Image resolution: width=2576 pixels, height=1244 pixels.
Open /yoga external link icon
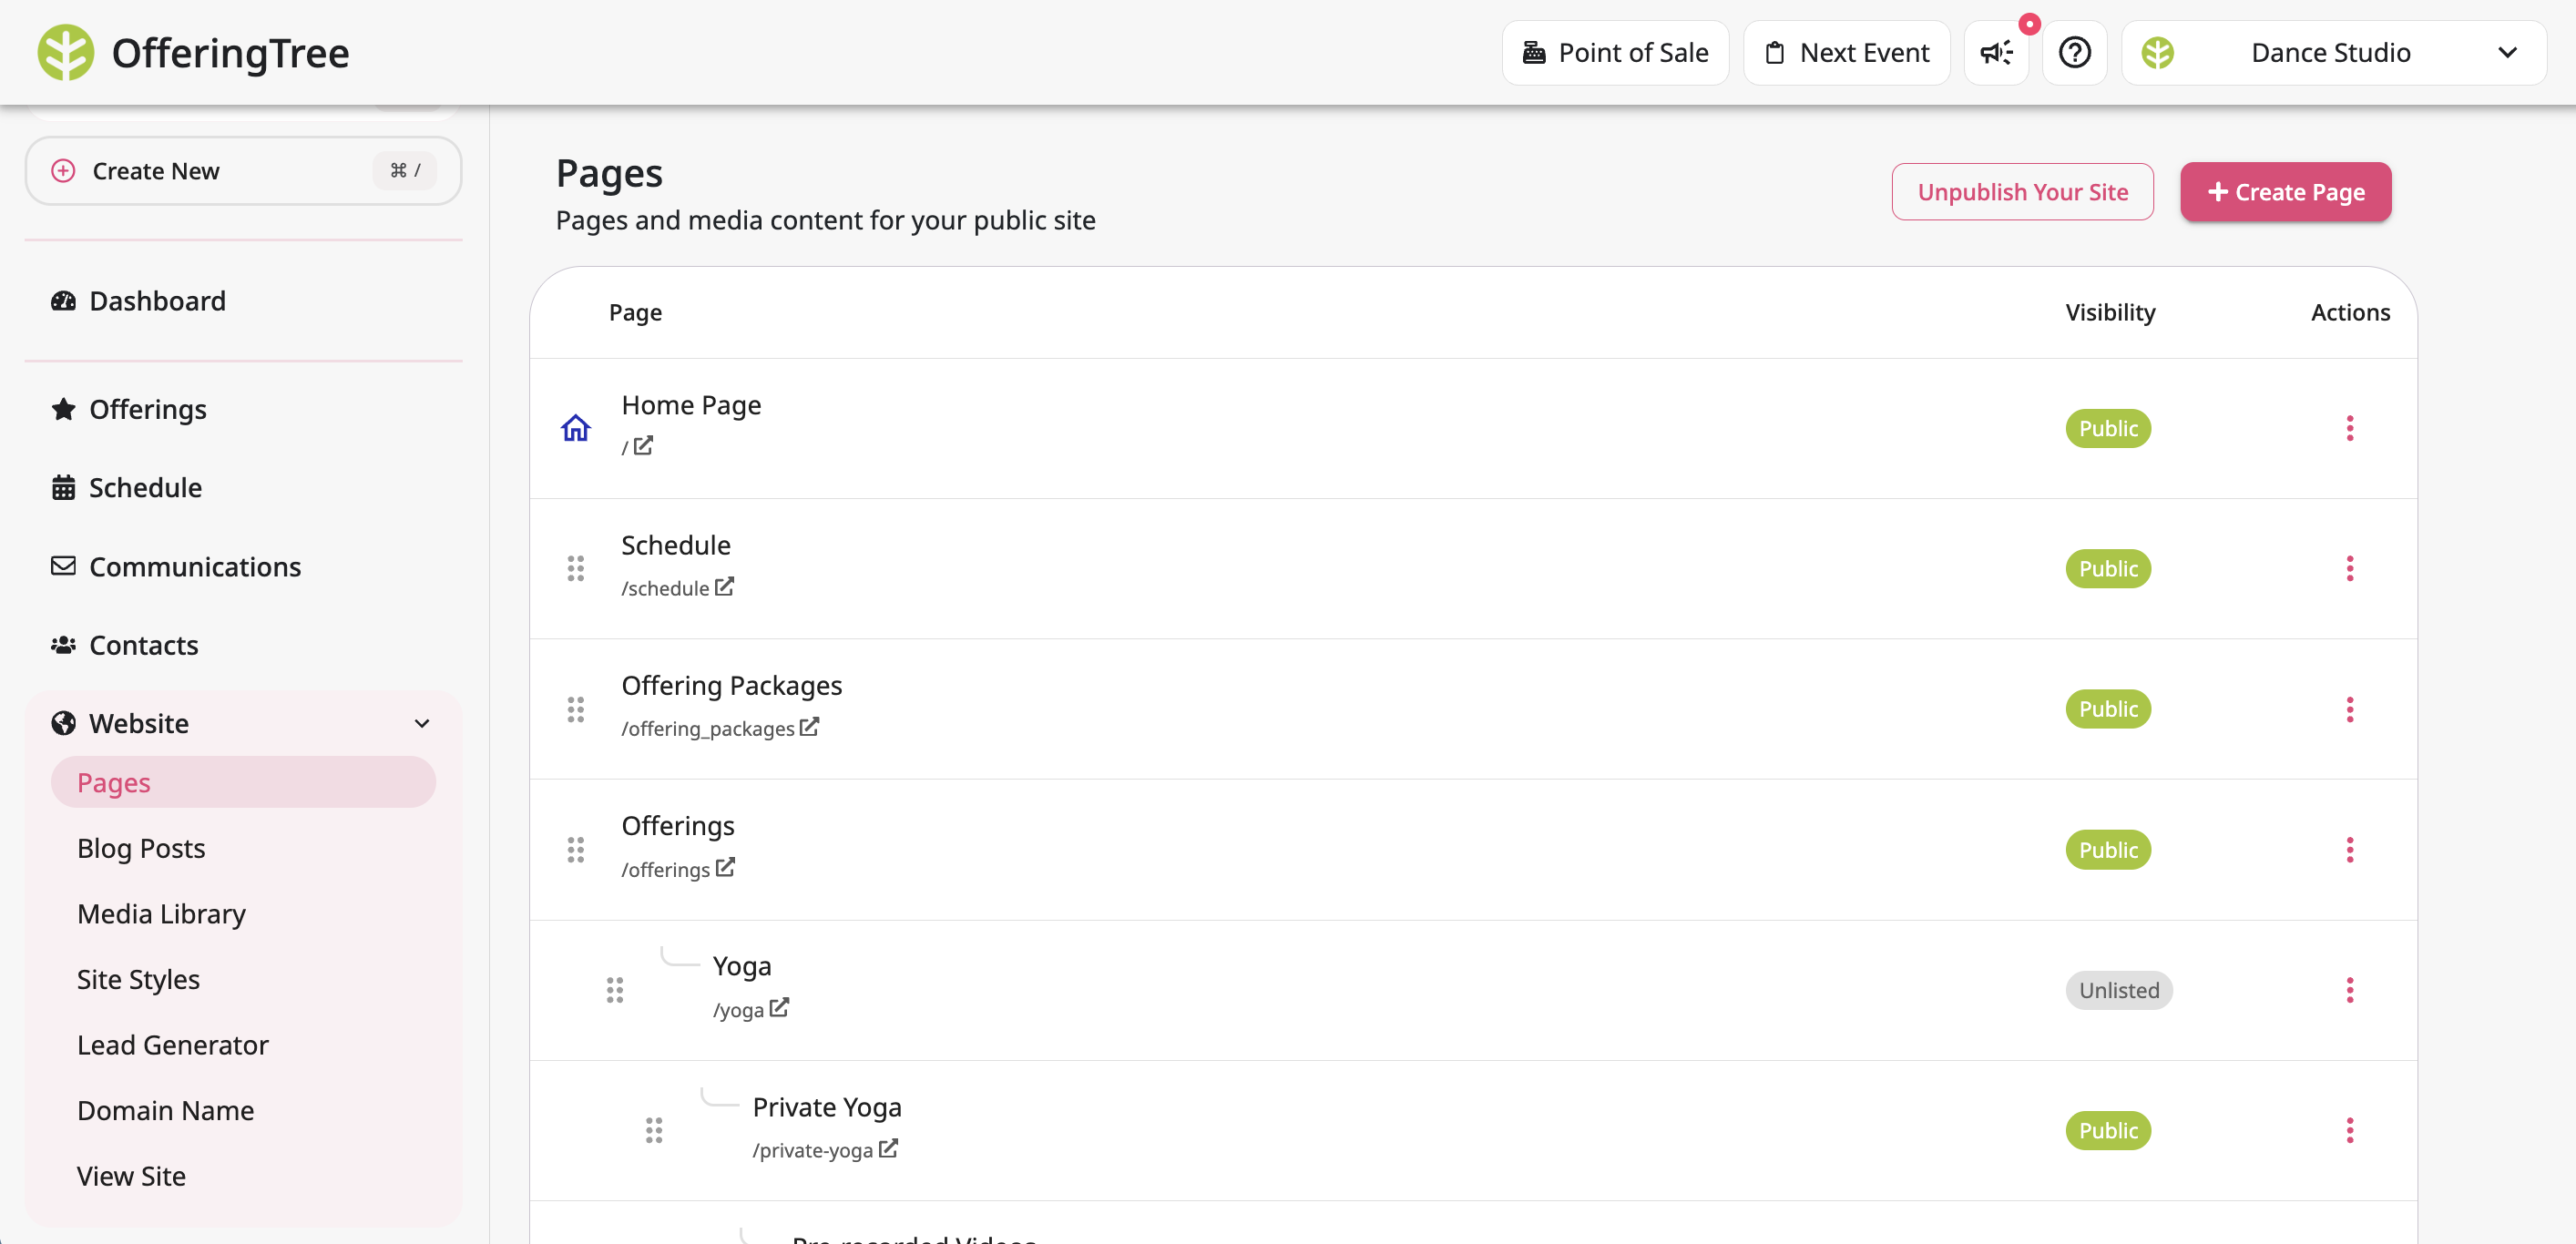point(779,1008)
